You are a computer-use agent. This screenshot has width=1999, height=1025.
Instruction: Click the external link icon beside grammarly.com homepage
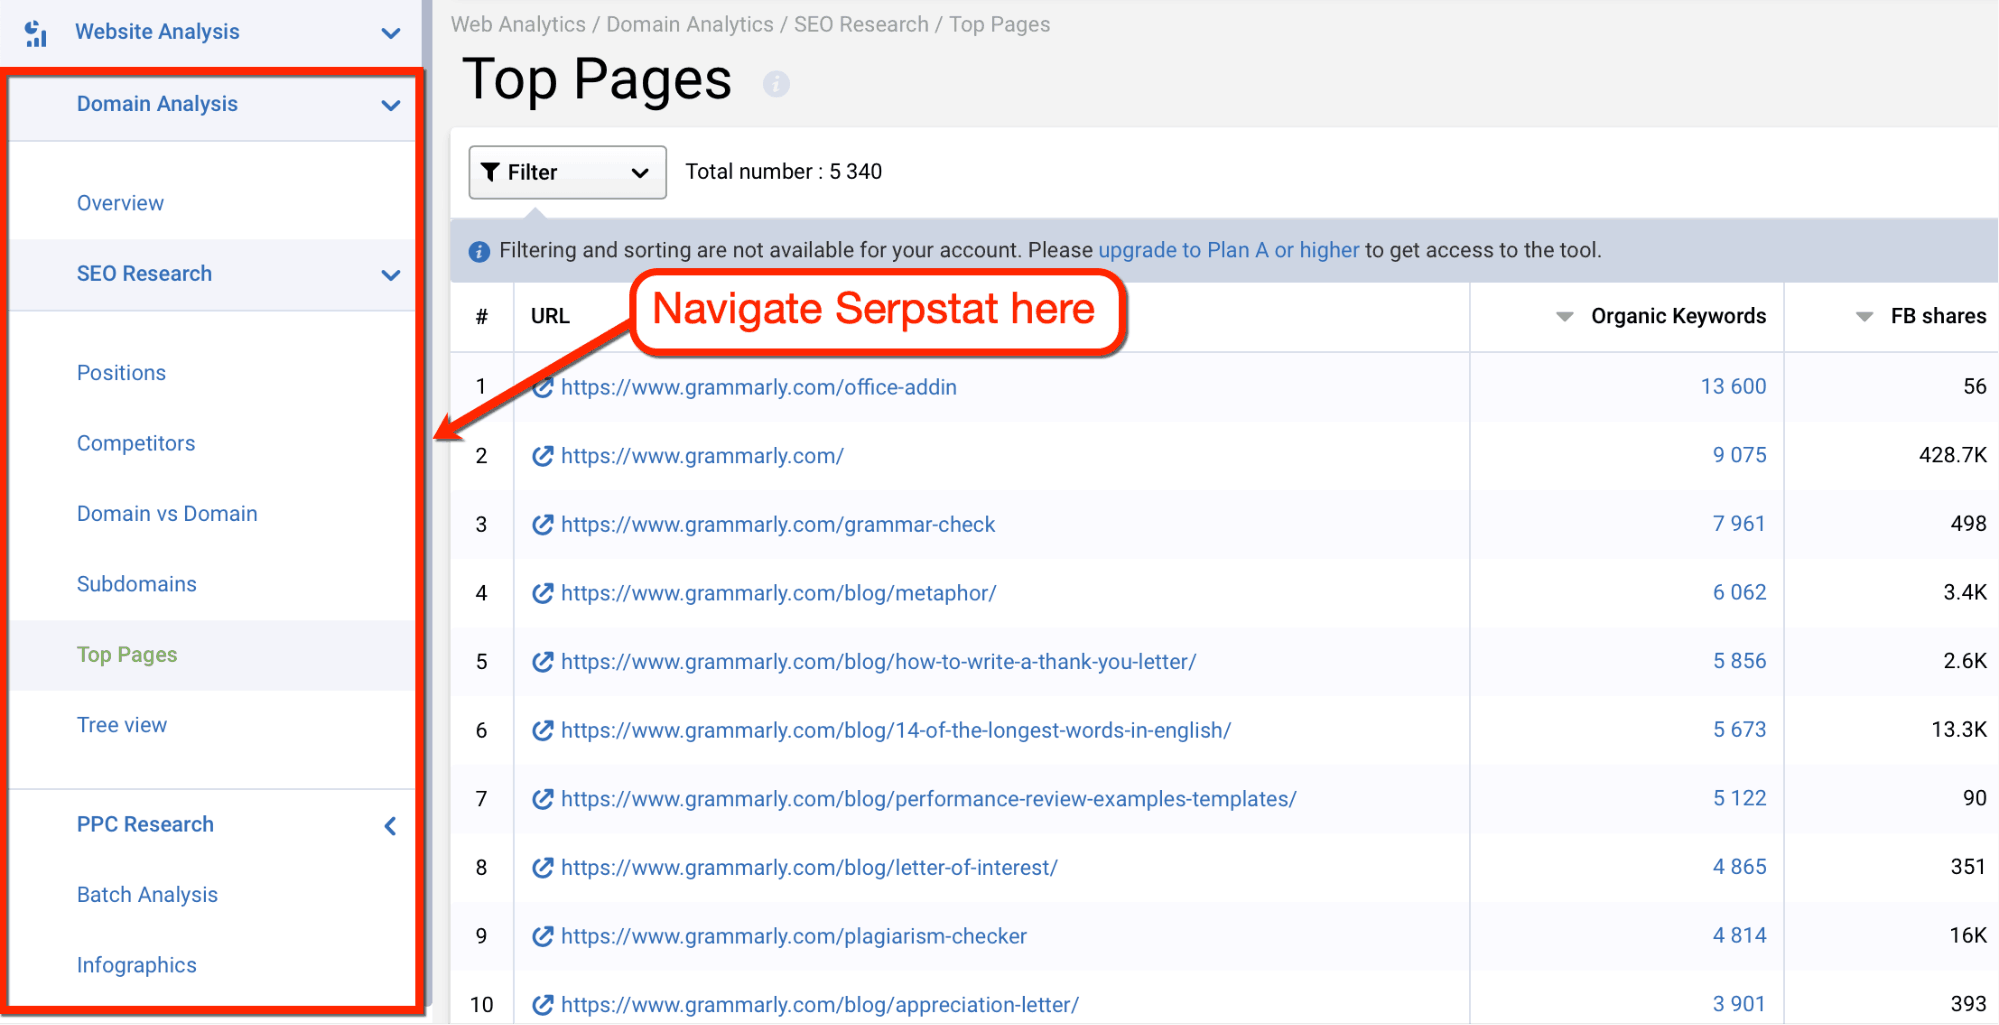pyautogui.click(x=543, y=455)
